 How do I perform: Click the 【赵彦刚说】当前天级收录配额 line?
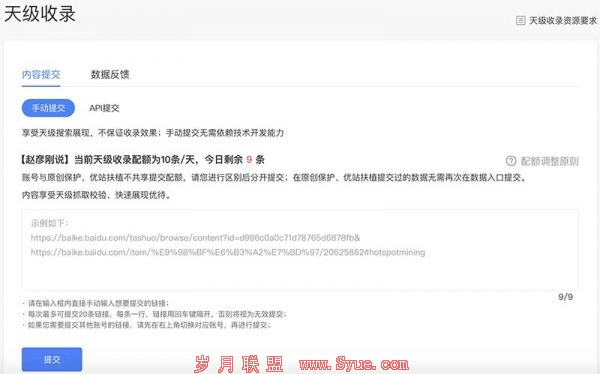pyautogui.click(x=142, y=159)
